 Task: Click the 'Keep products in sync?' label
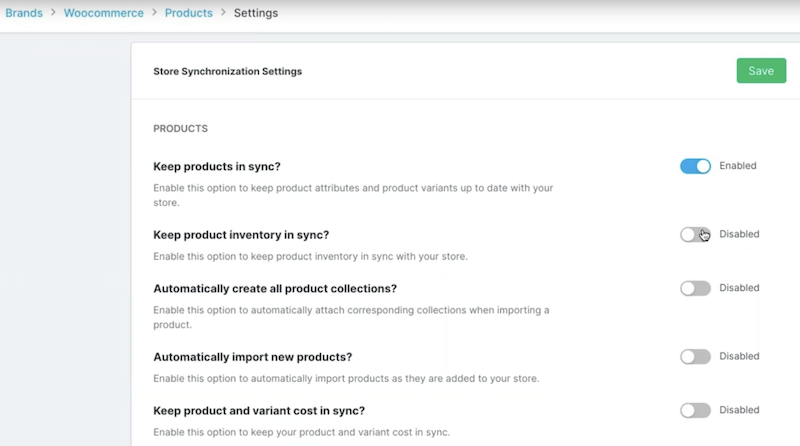click(217, 166)
